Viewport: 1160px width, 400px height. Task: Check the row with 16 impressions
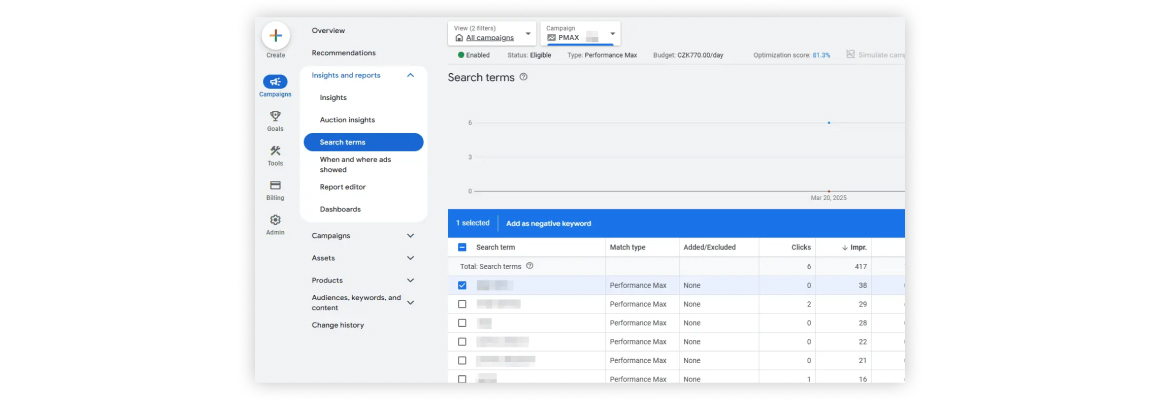(462, 379)
